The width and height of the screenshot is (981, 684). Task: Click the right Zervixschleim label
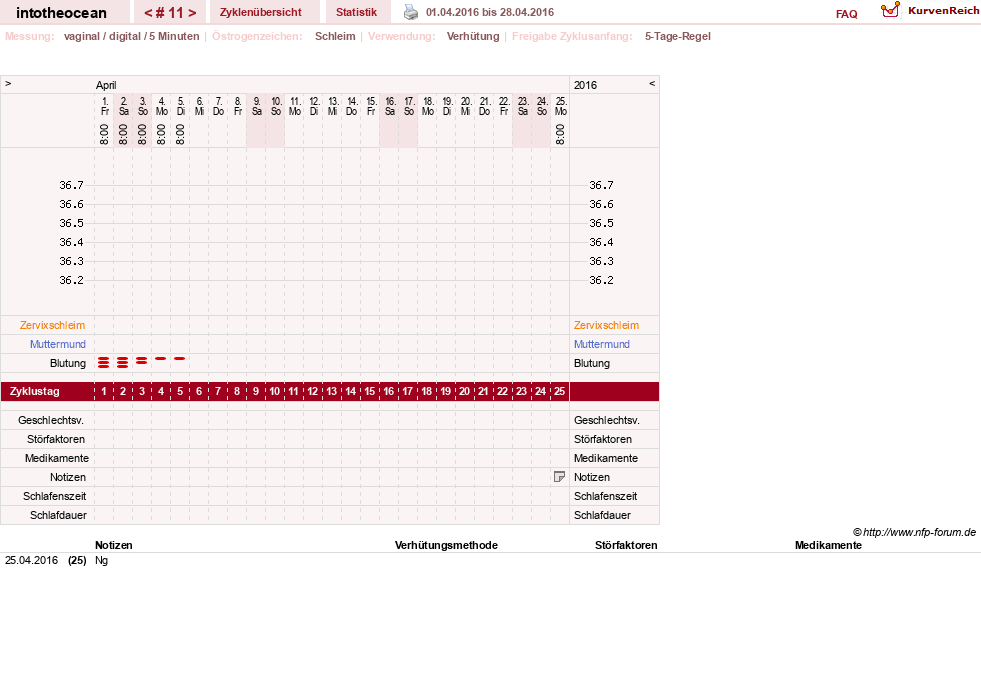tap(606, 325)
